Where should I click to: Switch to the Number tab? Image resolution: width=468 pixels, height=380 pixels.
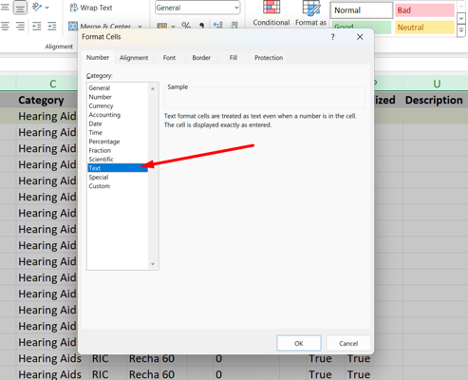(x=98, y=57)
